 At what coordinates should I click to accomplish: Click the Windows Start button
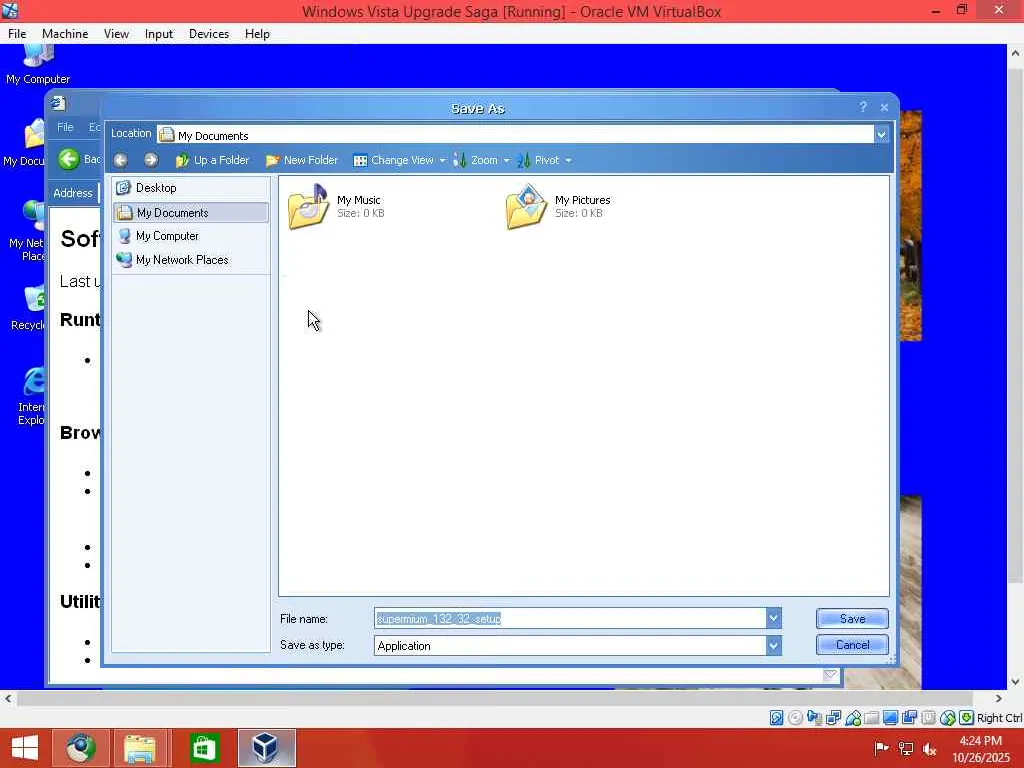[x=25, y=748]
